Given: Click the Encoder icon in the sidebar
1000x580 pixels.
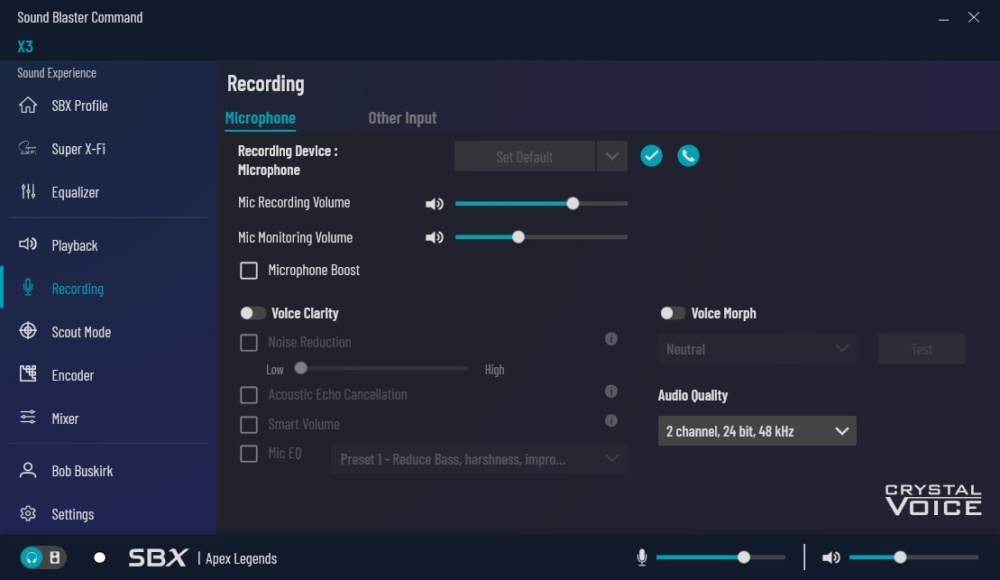Looking at the screenshot, I should tap(27, 375).
